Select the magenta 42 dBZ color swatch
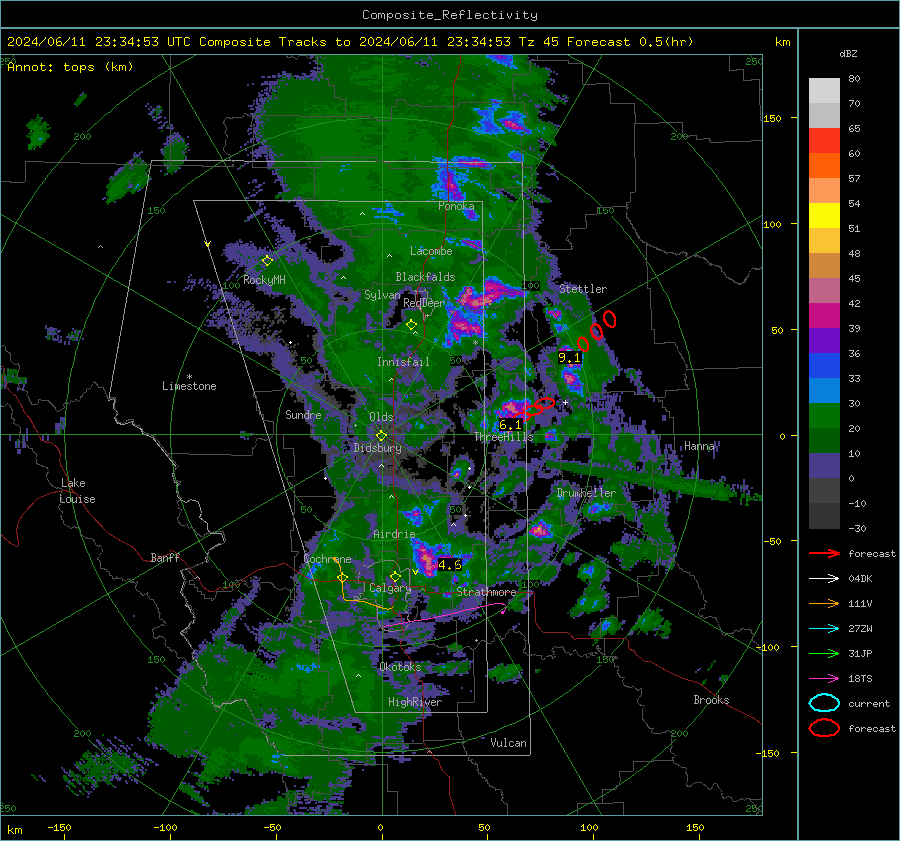 pos(824,315)
